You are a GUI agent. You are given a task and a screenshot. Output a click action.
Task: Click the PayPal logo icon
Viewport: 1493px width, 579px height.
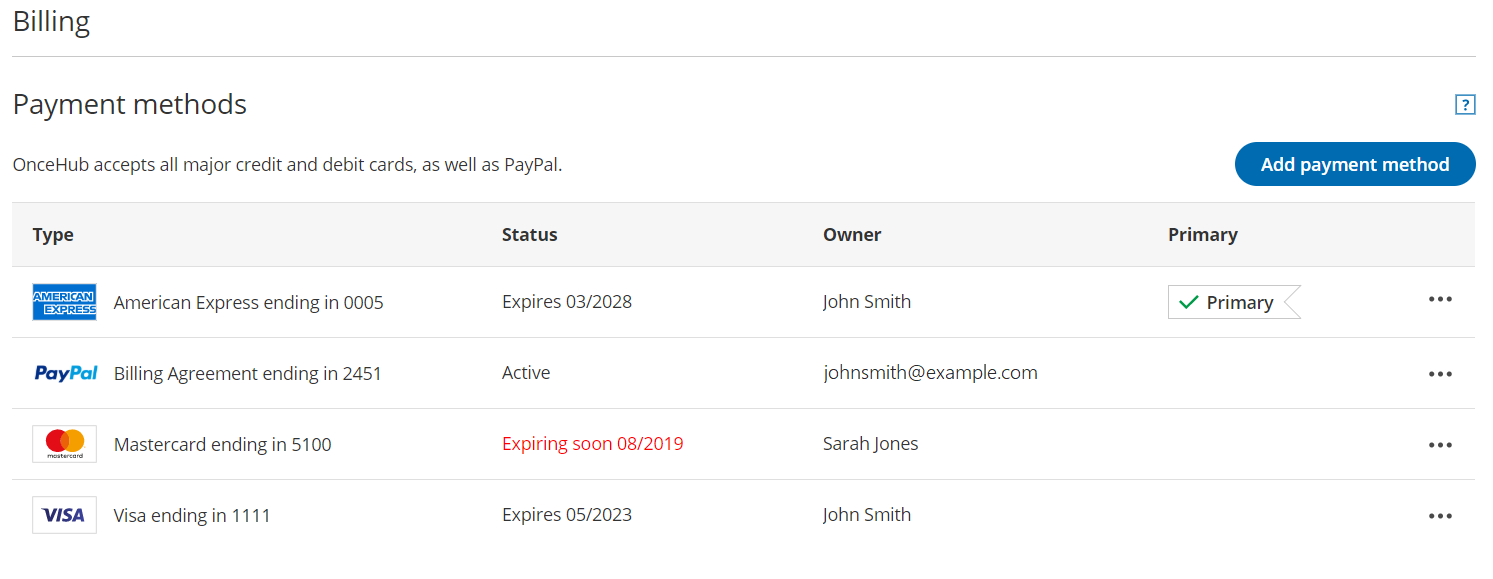(66, 373)
